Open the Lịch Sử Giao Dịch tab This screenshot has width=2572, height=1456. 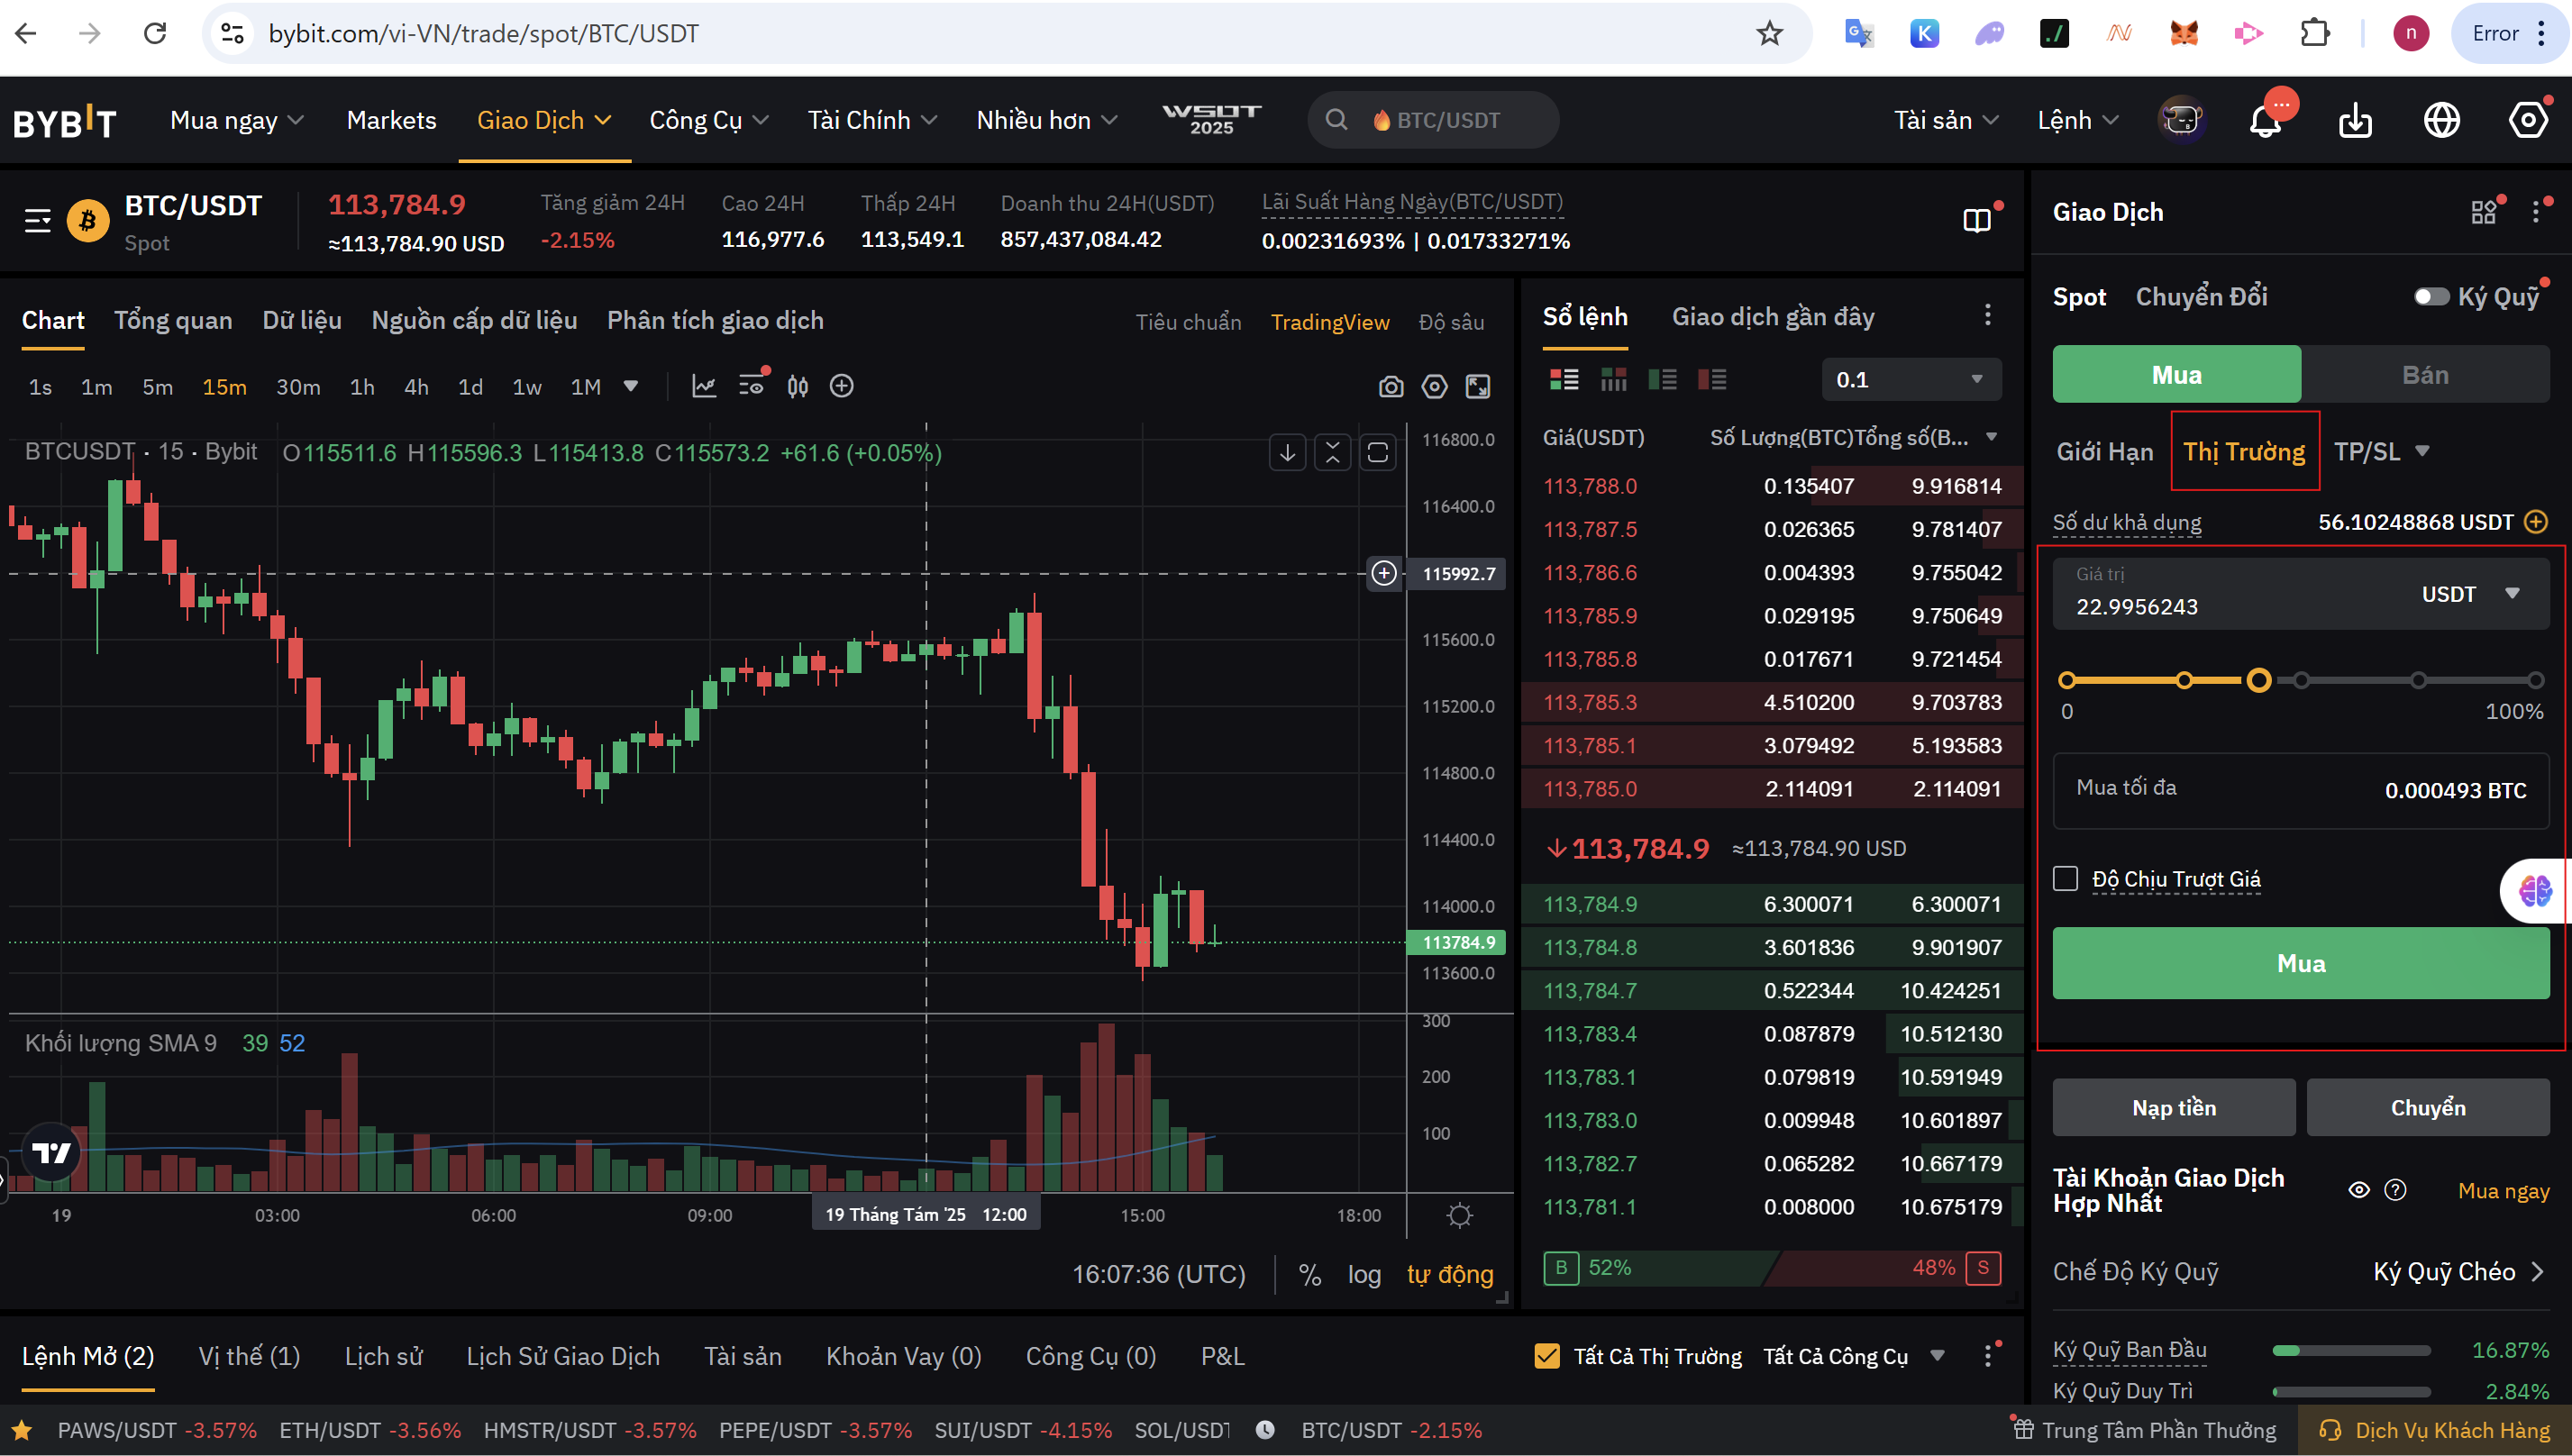pos(562,1356)
